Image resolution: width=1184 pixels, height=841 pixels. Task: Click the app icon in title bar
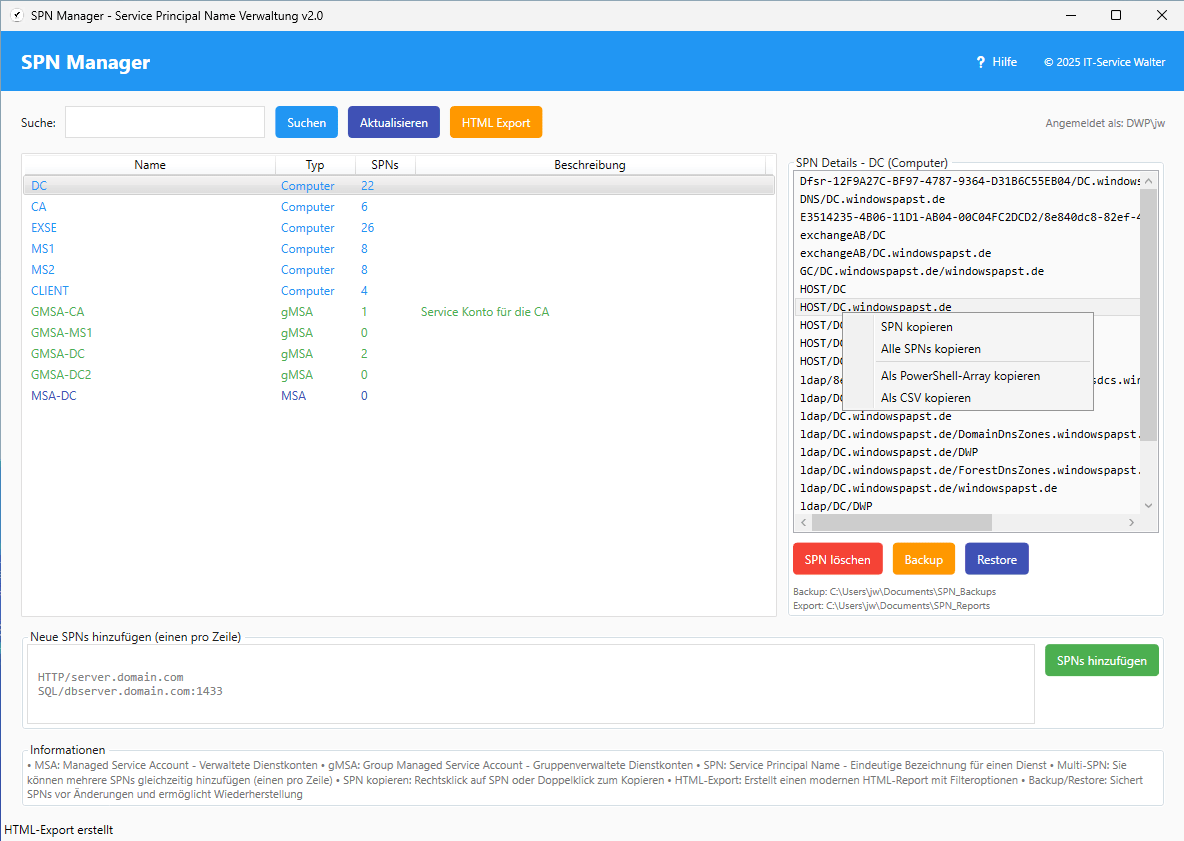pos(16,16)
